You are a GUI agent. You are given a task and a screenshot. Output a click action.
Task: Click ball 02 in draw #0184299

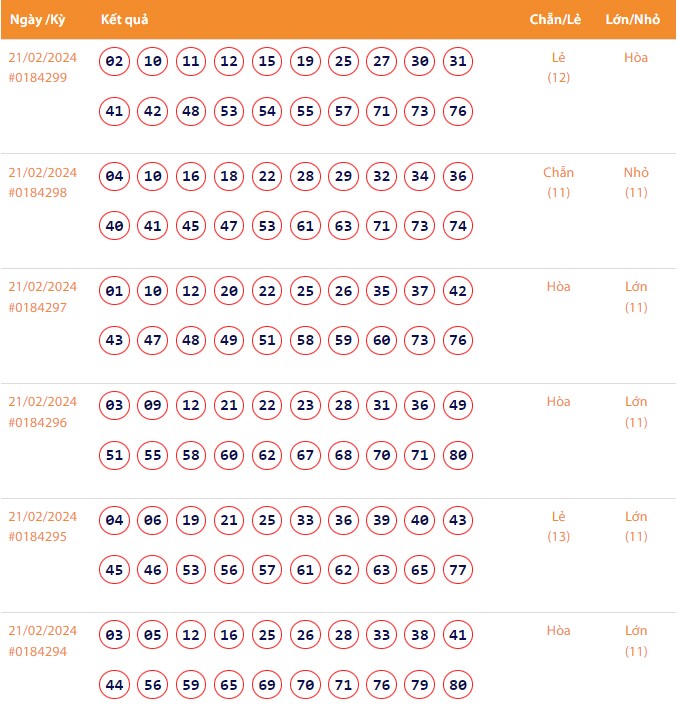115,62
